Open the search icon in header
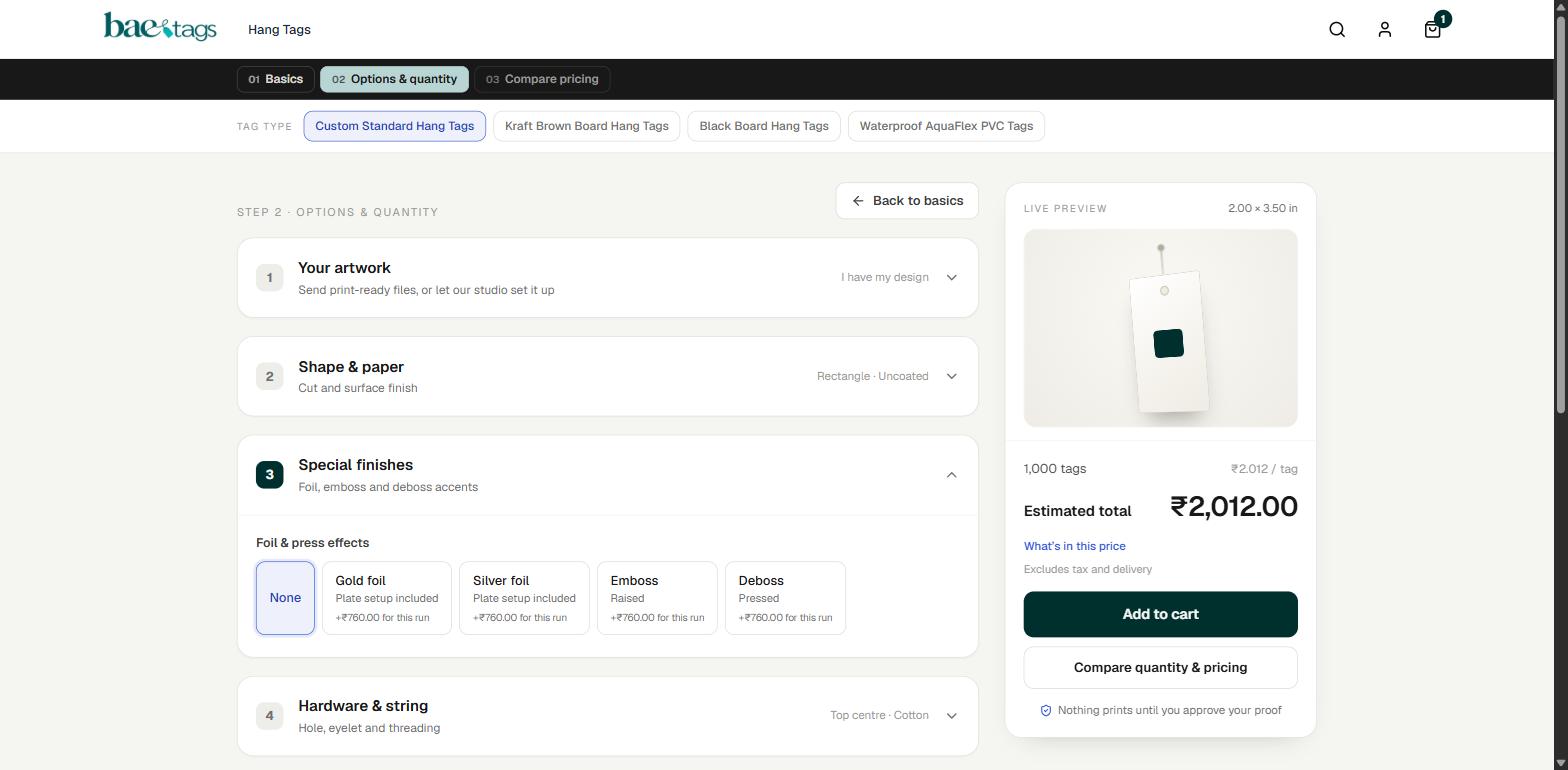1568x770 pixels. 1337,30
